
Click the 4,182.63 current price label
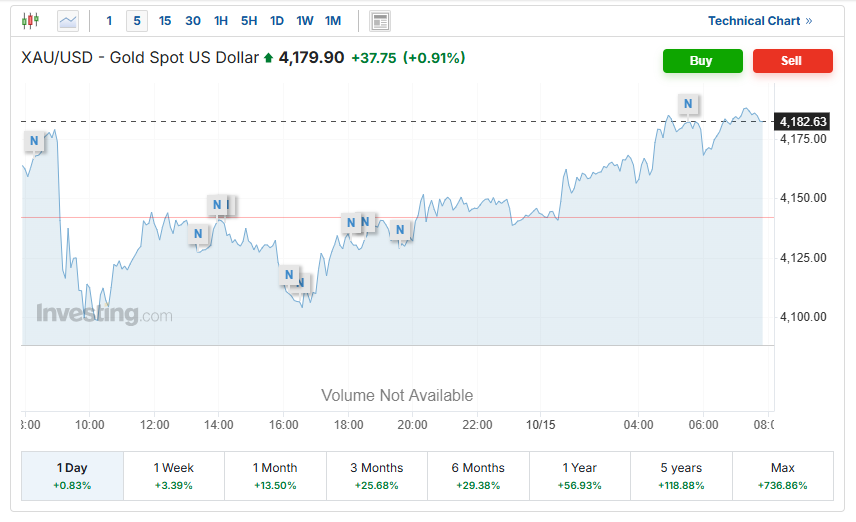point(804,122)
